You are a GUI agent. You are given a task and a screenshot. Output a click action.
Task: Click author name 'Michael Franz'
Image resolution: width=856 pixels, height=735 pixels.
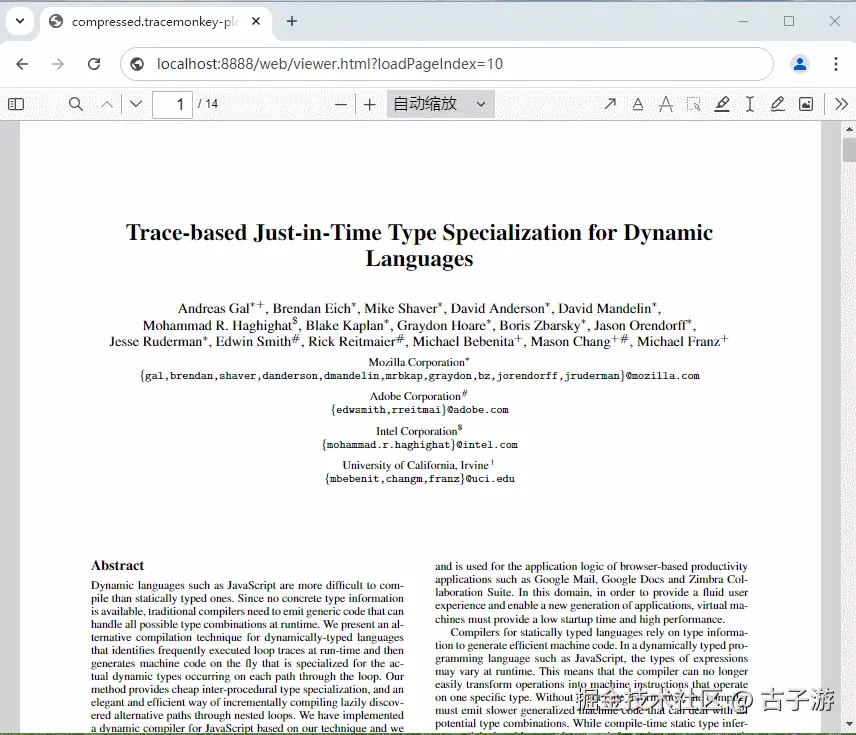point(679,342)
